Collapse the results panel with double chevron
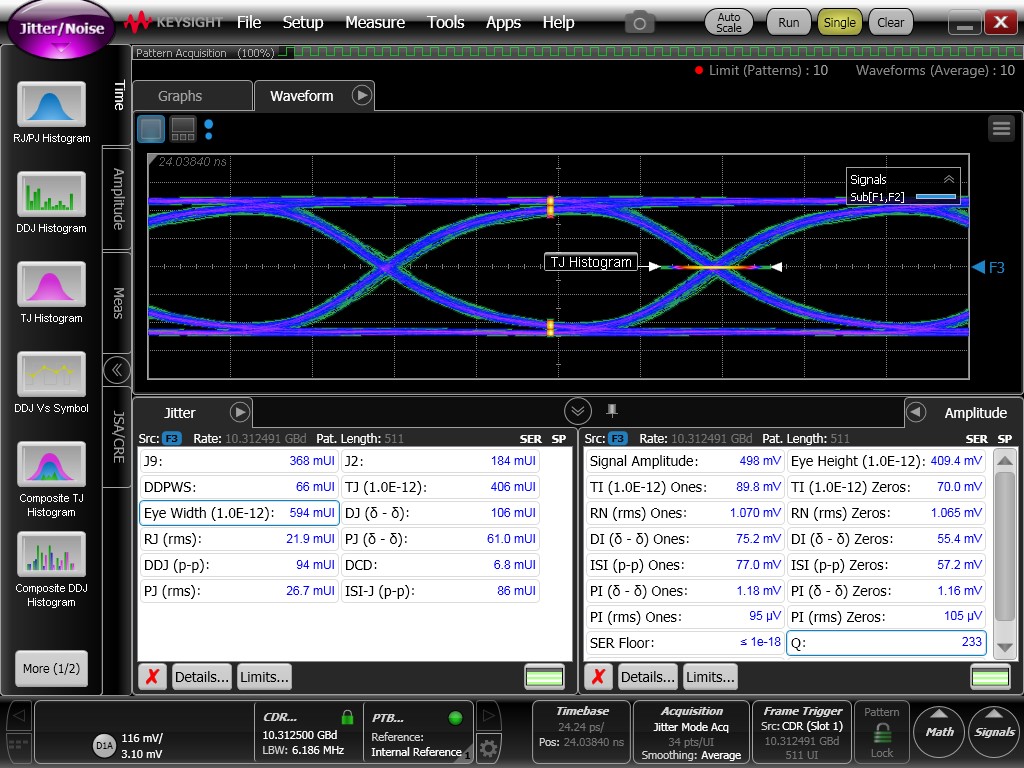The image size is (1024, 768). (577, 411)
